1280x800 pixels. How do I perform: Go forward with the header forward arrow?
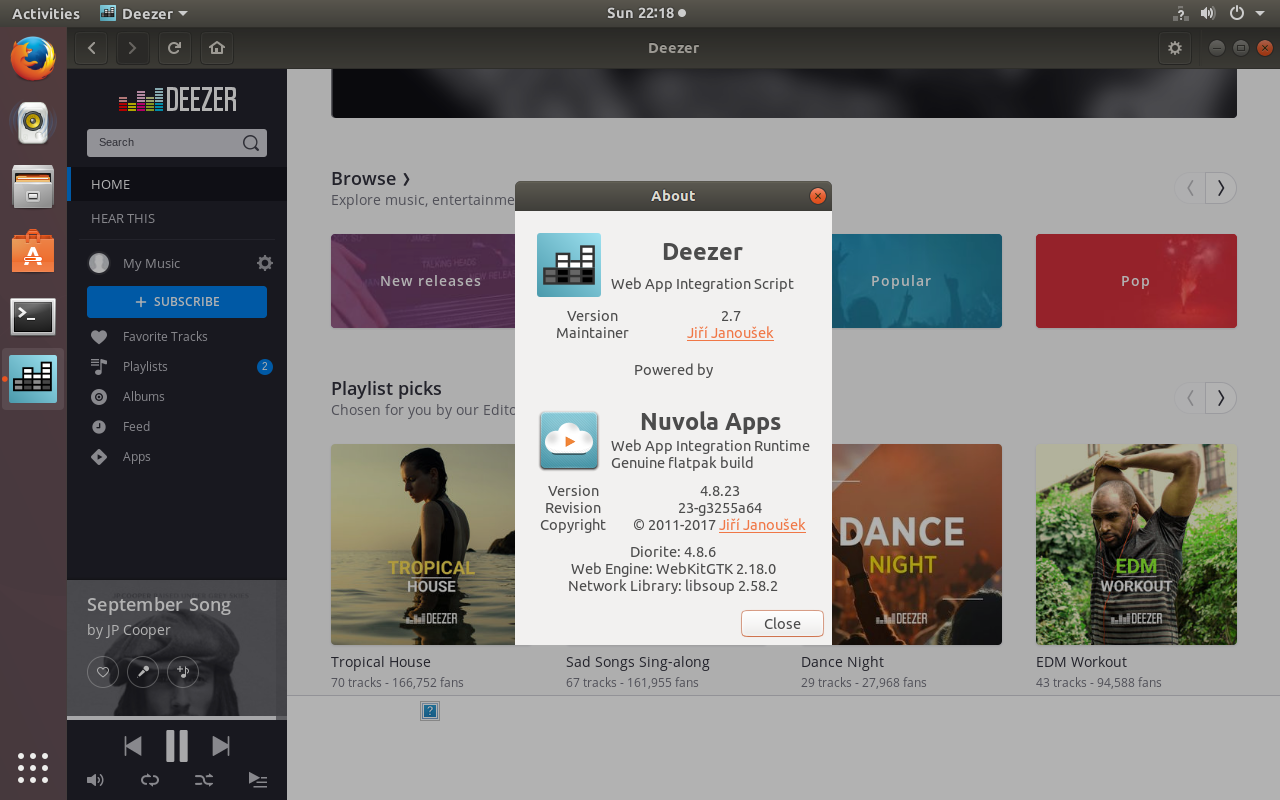(x=132, y=48)
